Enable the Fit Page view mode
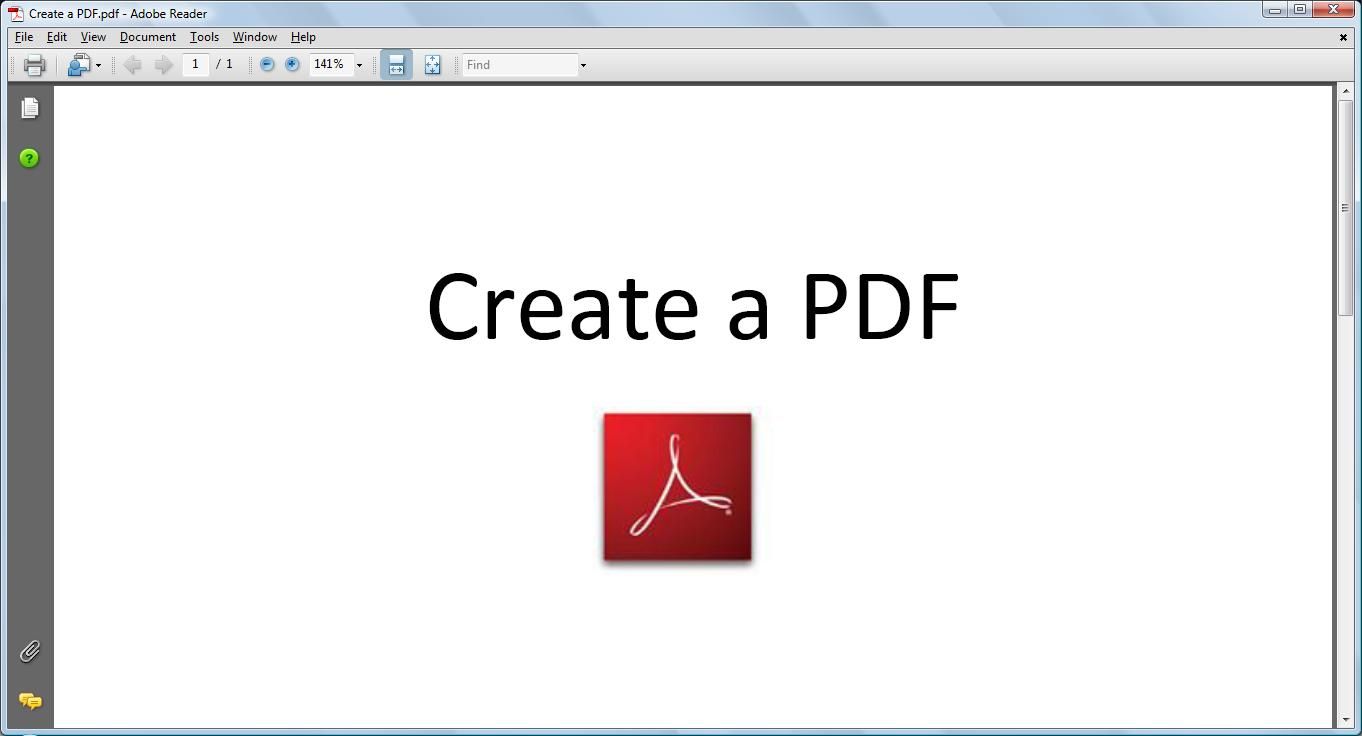 tap(432, 64)
